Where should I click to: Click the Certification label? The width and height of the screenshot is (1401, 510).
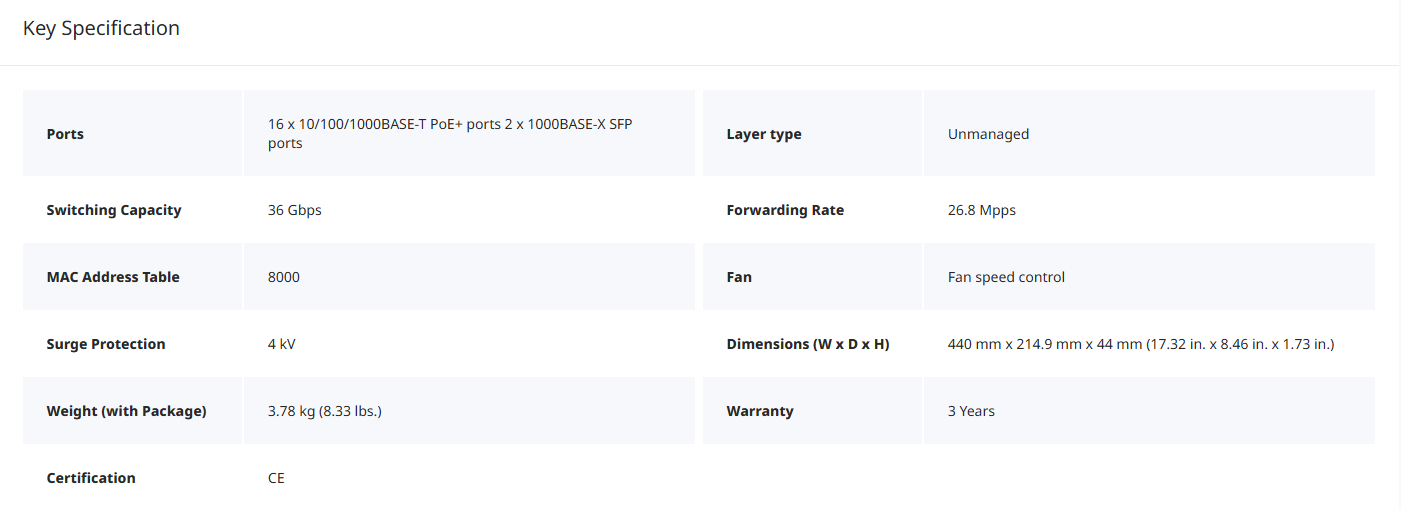[91, 478]
